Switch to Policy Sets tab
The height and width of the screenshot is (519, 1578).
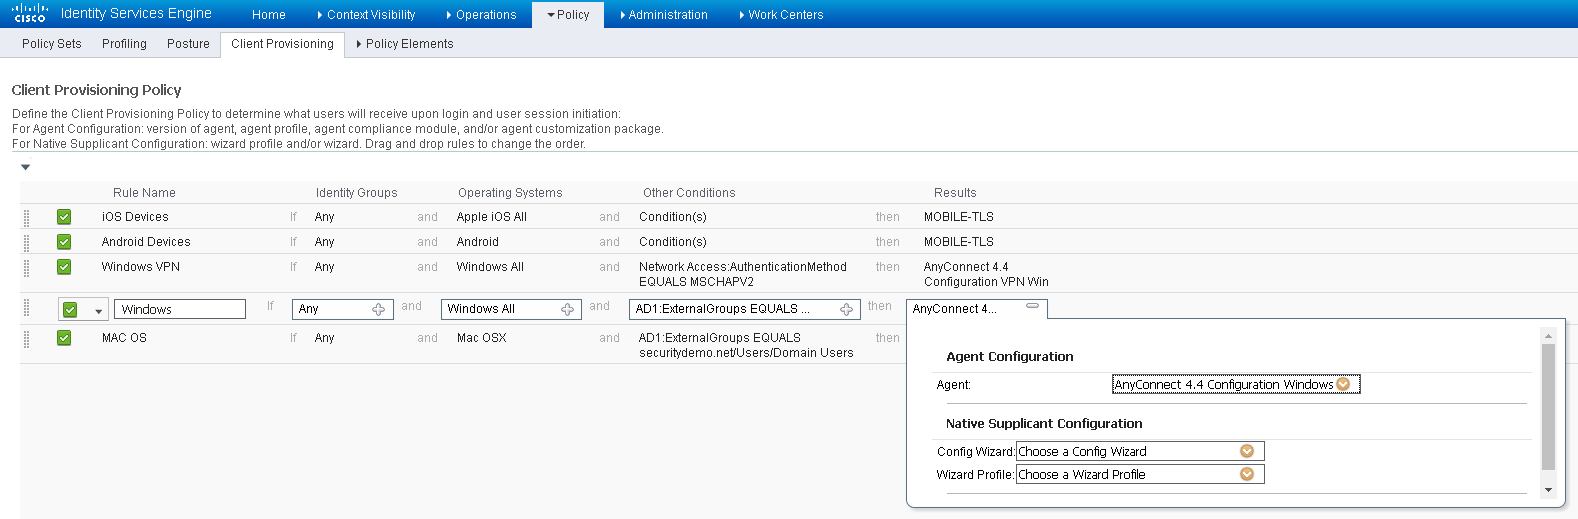[x=52, y=44]
